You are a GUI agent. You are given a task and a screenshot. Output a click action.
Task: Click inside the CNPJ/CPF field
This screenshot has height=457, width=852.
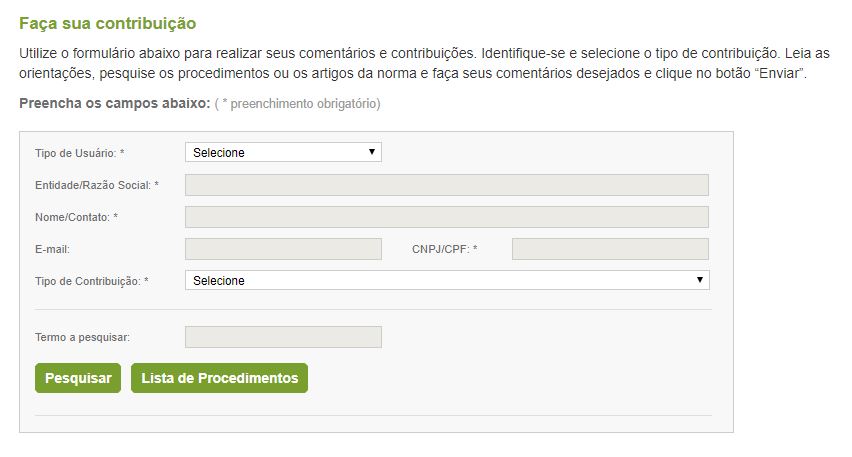610,249
